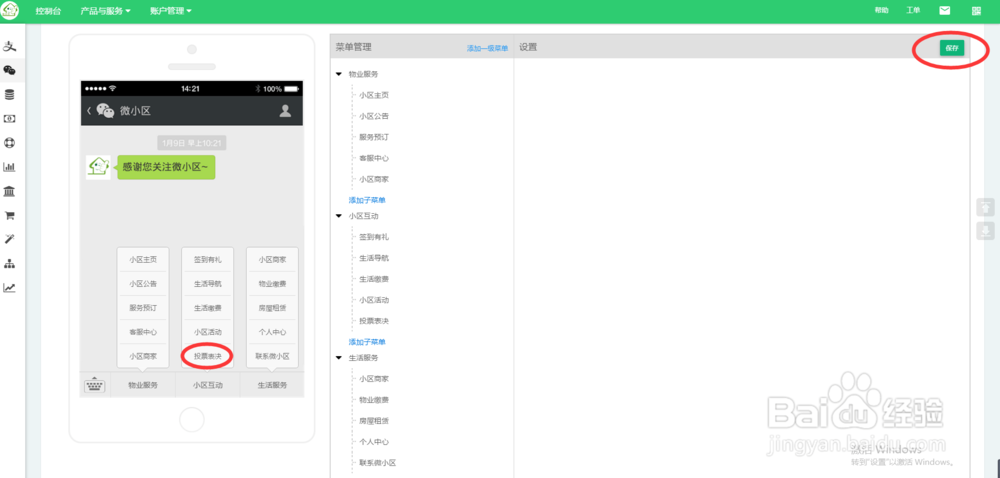Click the green 保存 button
This screenshot has width=1000, height=478.
(x=952, y=48)
